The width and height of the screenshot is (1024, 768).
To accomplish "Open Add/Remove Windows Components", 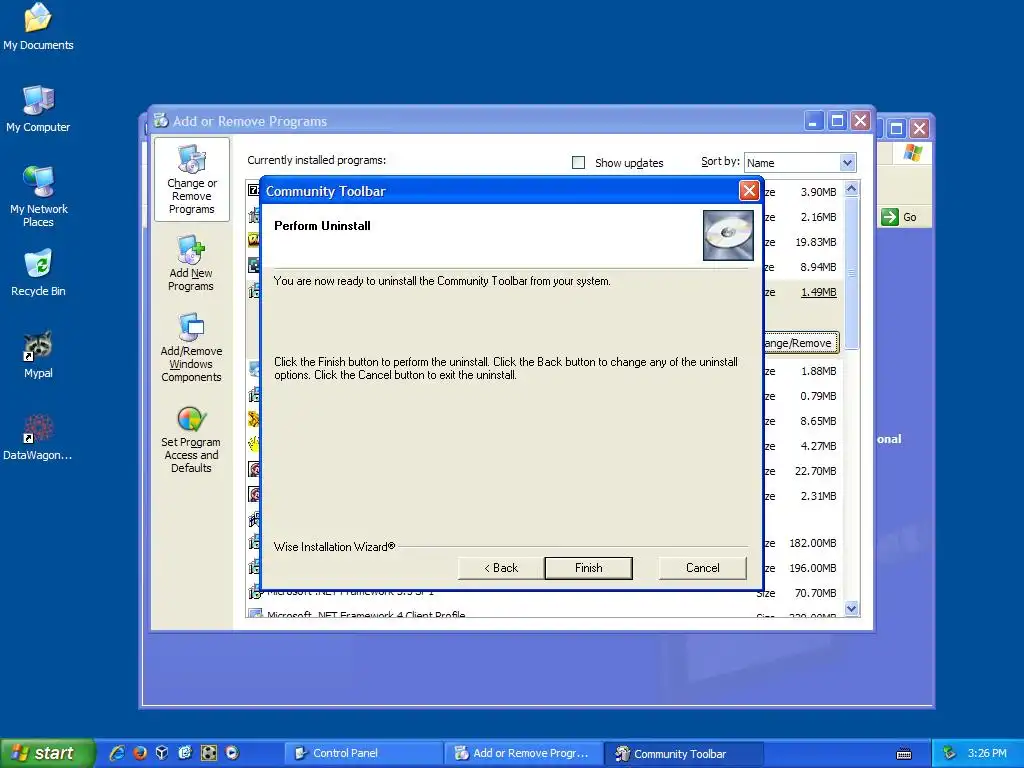I will click(x=191, y=348).
